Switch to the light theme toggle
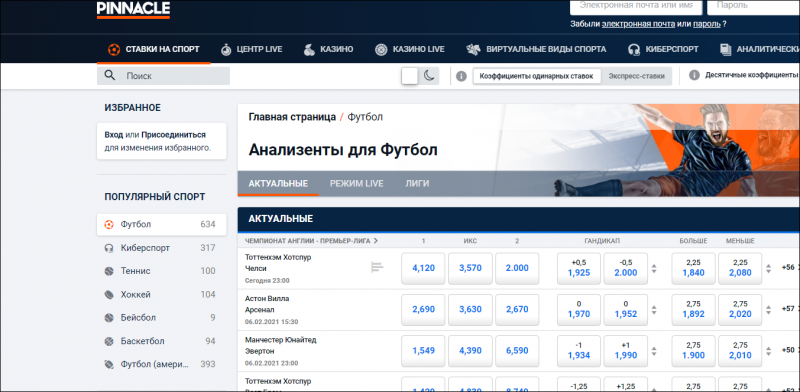This screenshot has height=392, width=800. point(410,76)
